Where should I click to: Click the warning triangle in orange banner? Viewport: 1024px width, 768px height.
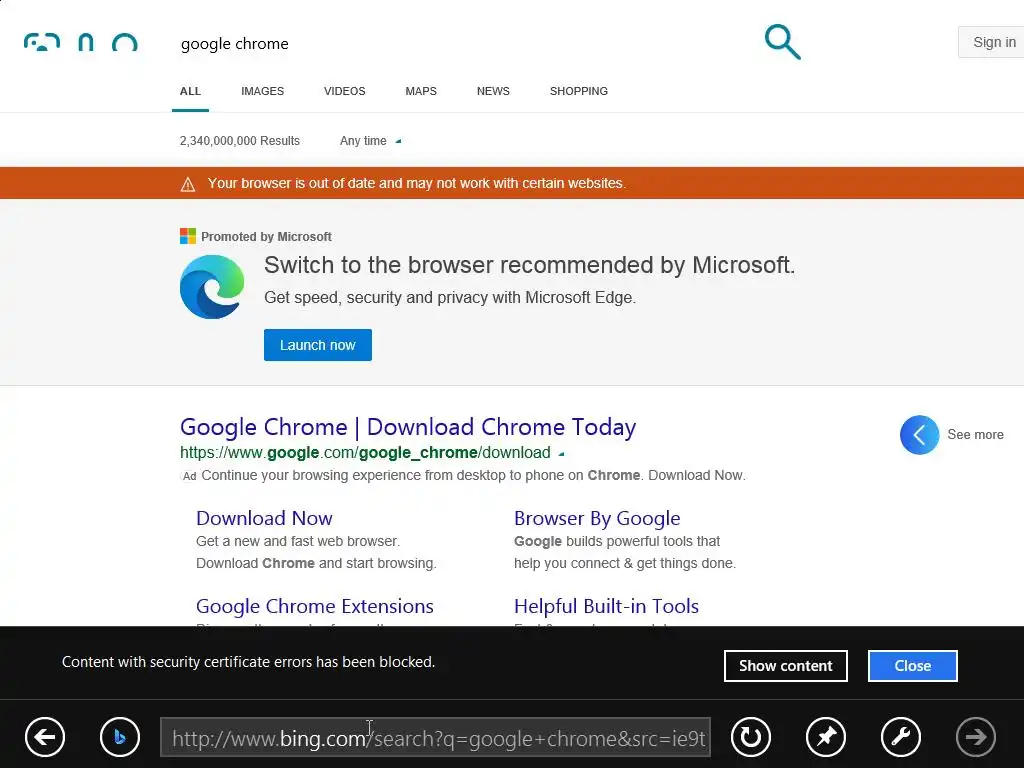pos(188,184)
